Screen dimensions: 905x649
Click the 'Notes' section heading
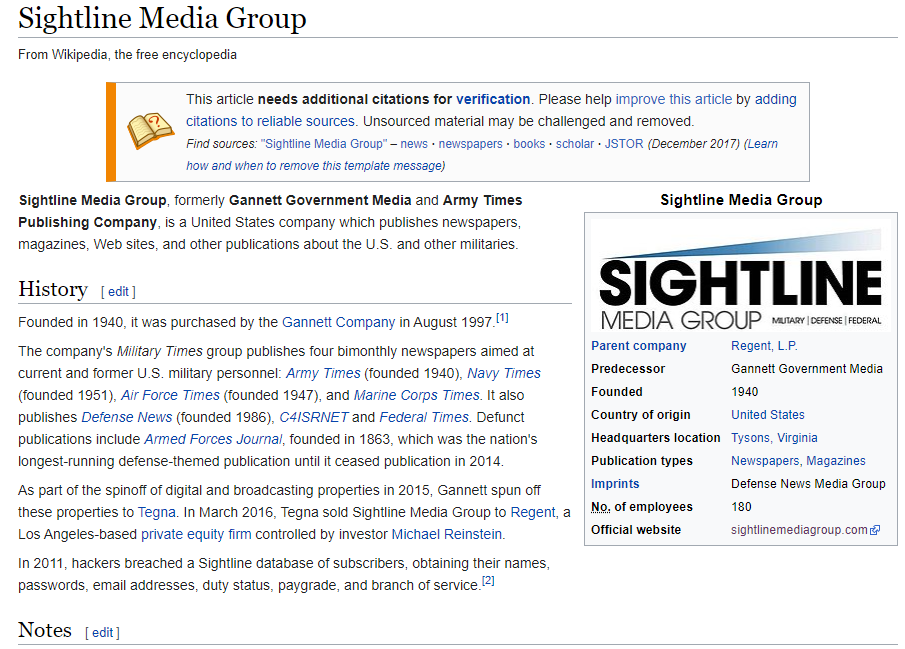click(45, 630)
